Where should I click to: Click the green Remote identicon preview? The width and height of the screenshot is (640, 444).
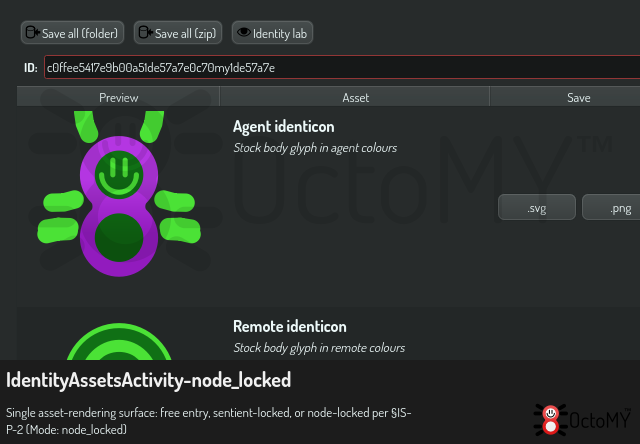tap(119, 342)
